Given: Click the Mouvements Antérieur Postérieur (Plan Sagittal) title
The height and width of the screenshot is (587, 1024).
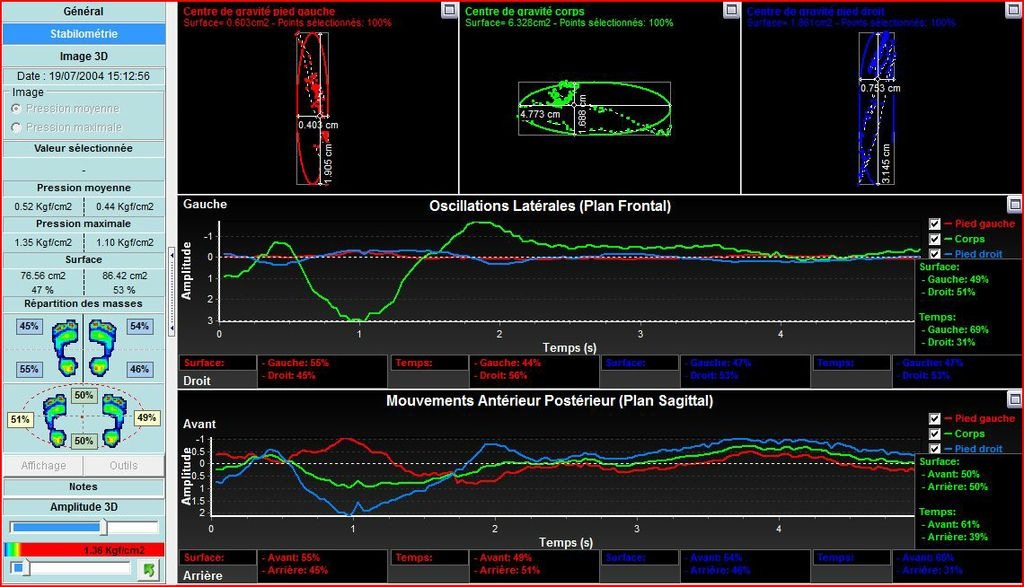Looking at the screenshot, I should click(549, 401).
